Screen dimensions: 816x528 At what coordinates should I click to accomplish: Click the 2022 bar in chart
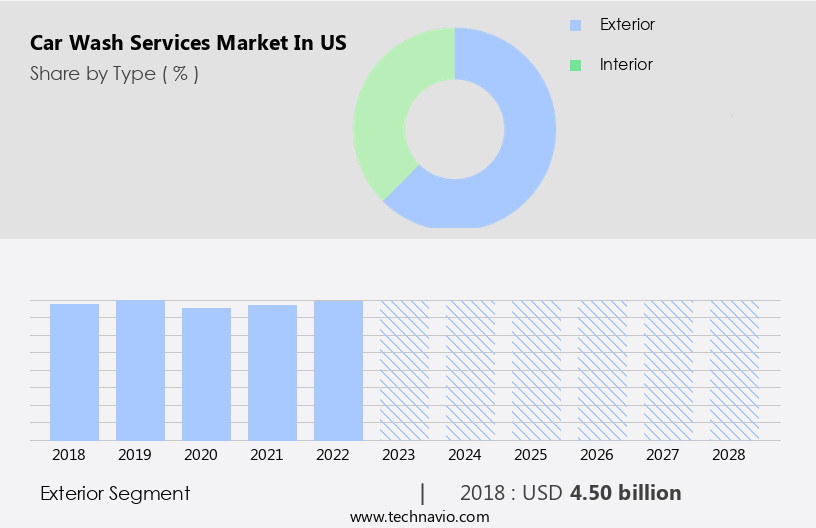tap(338, 370)
